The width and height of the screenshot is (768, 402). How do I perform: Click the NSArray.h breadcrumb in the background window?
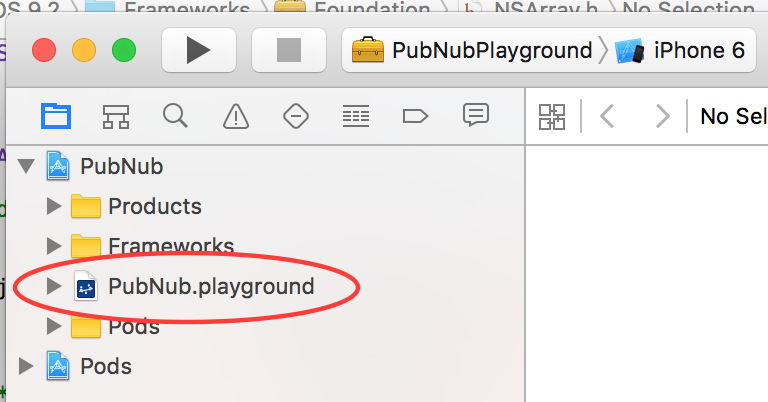(546, 7)
